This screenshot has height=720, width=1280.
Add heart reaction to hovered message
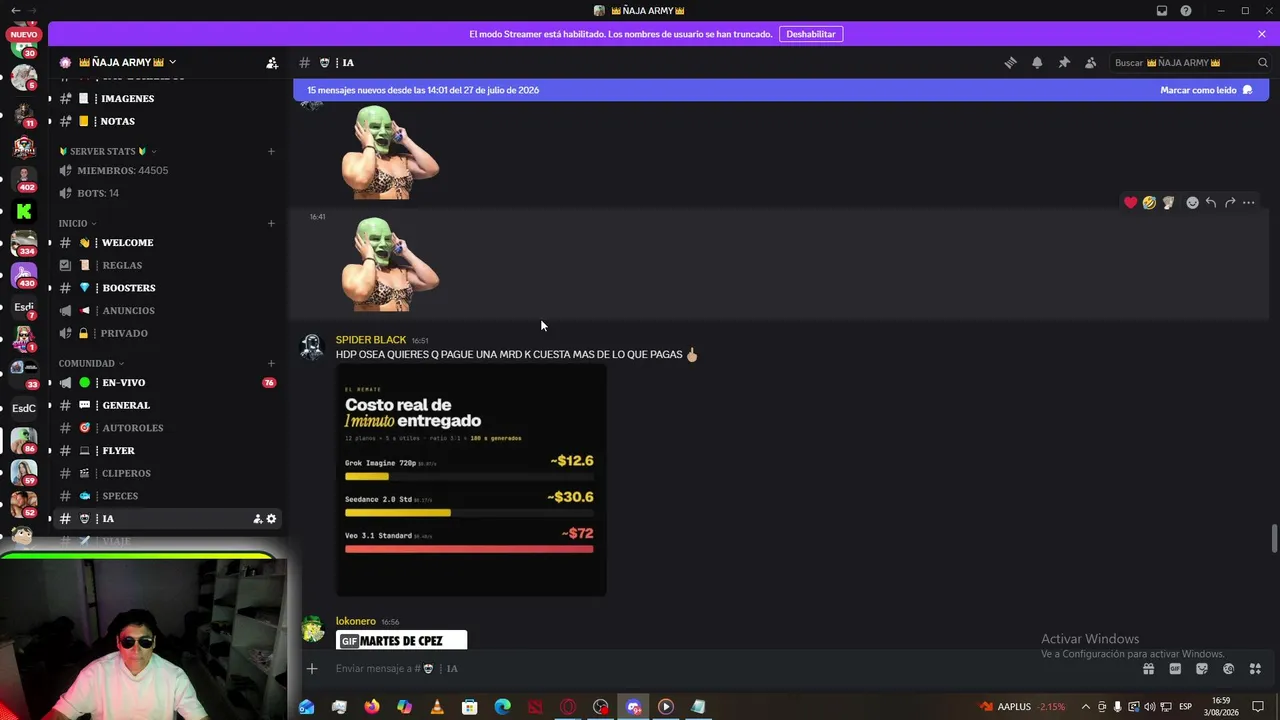(1130, 202)
